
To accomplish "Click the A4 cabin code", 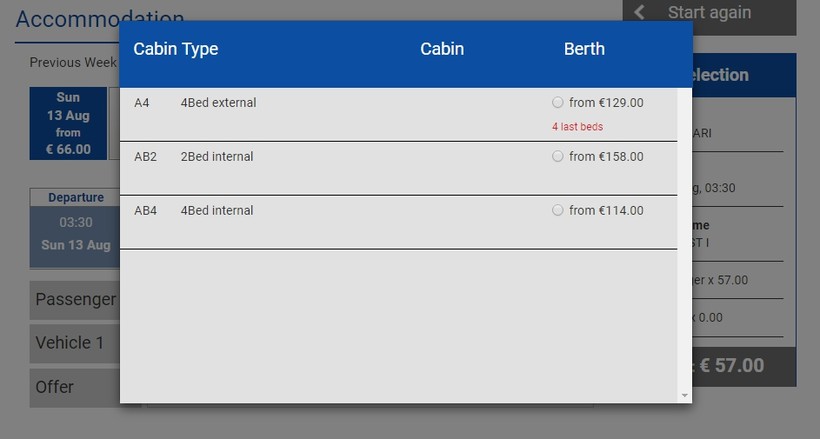I will click(142, 102).
